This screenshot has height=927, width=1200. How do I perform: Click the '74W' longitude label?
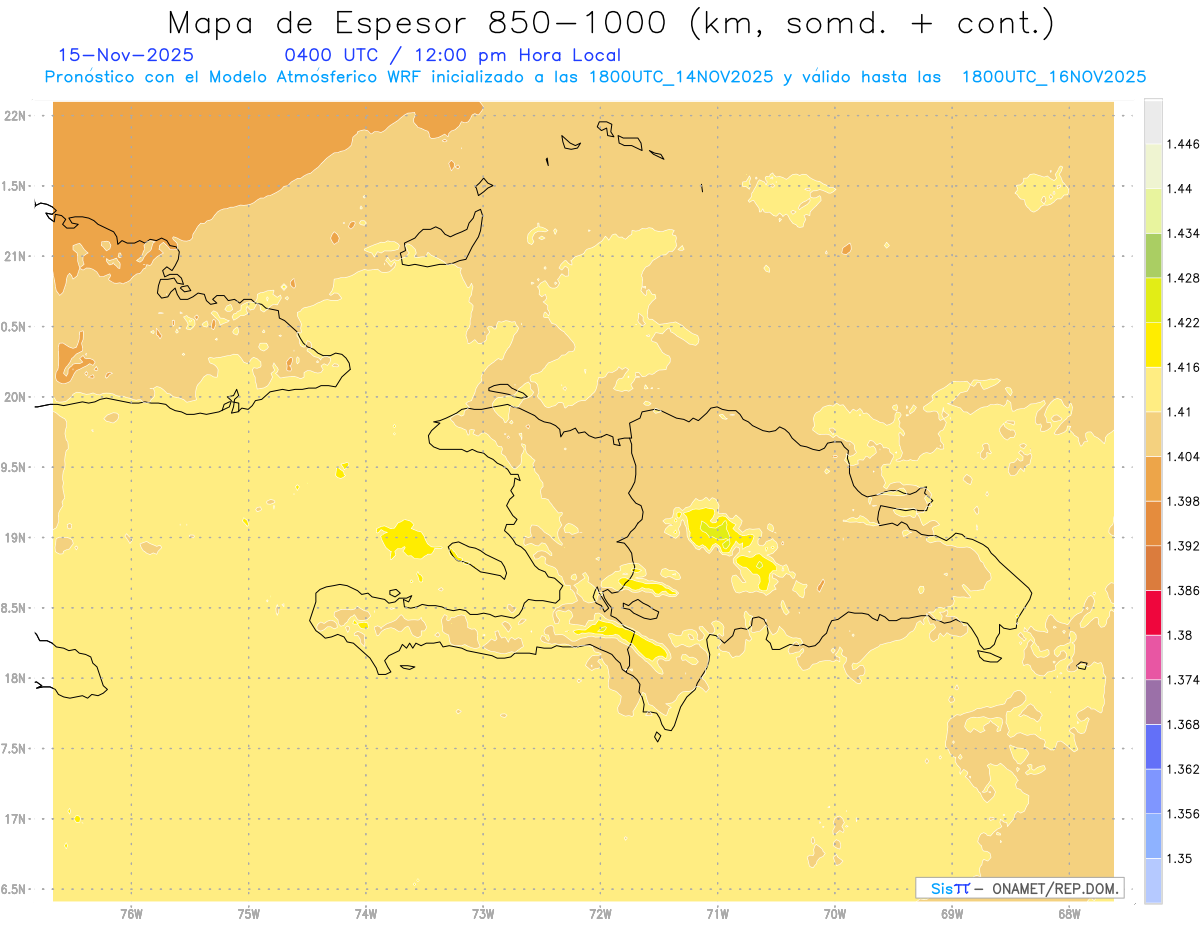366,913
